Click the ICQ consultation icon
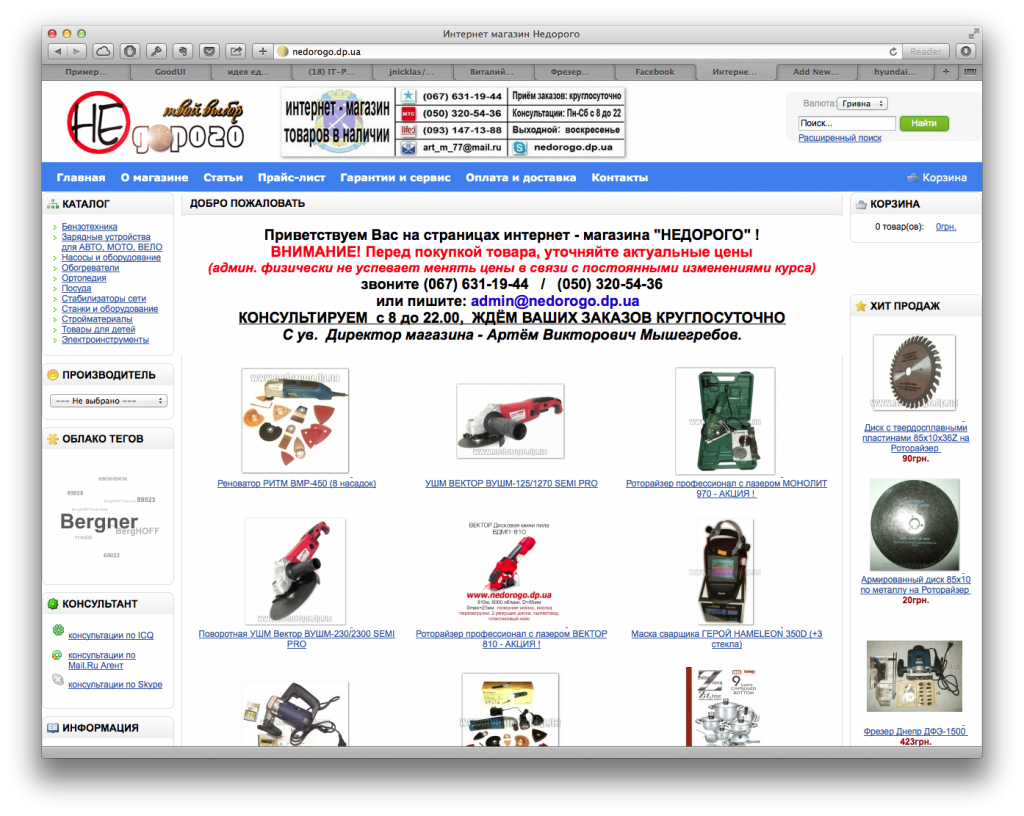 58,628
